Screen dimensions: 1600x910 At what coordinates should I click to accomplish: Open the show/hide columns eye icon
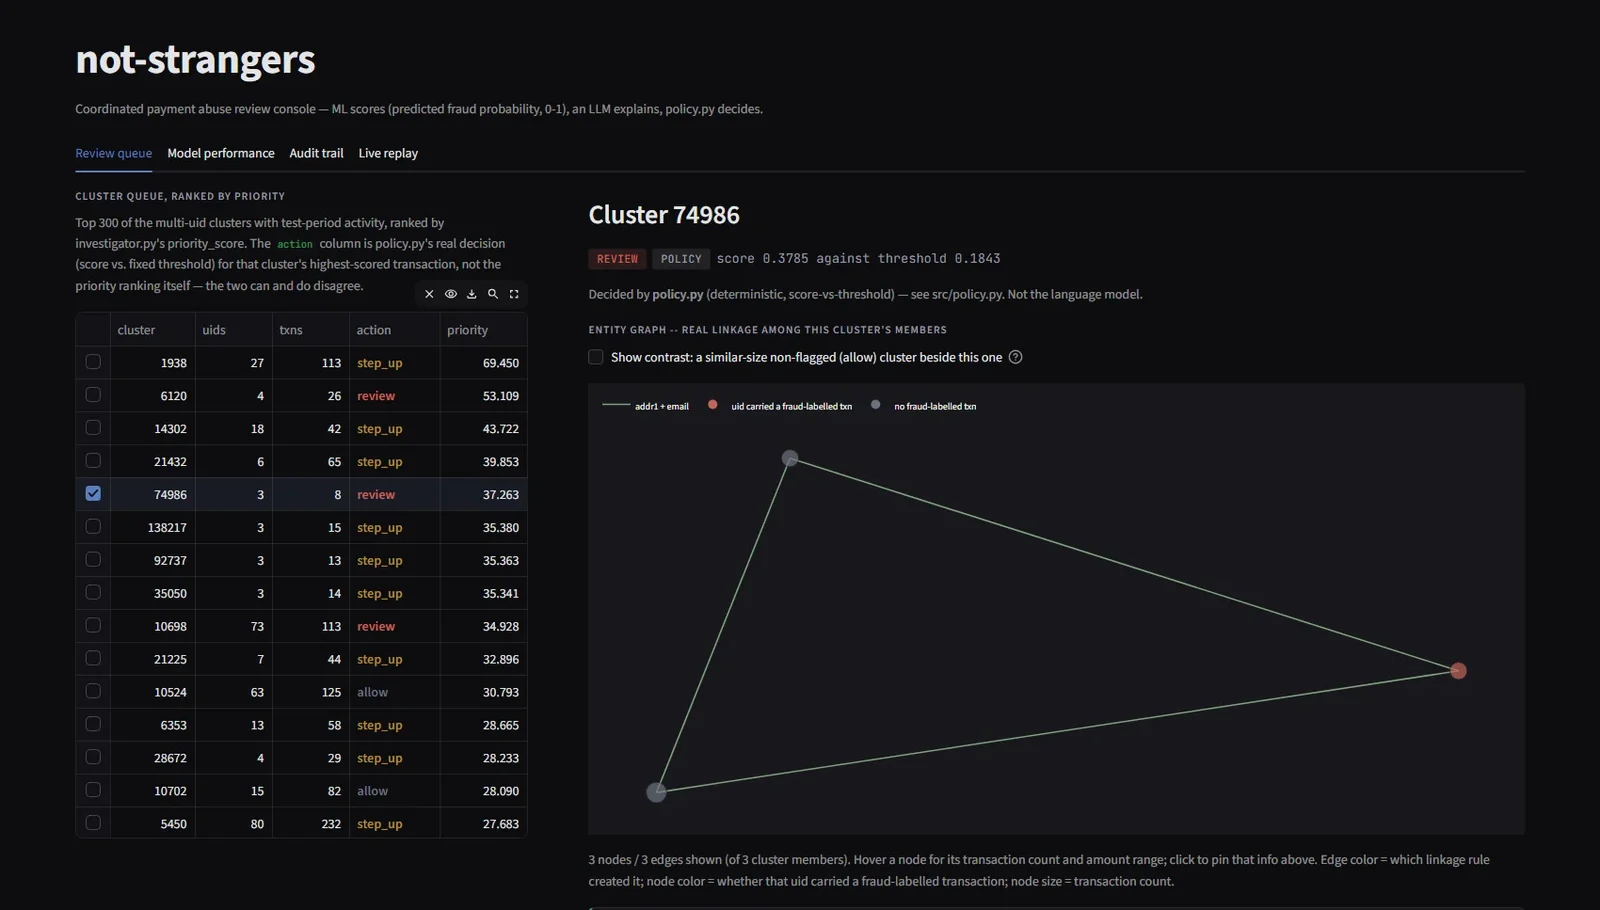tap(451, 294)
